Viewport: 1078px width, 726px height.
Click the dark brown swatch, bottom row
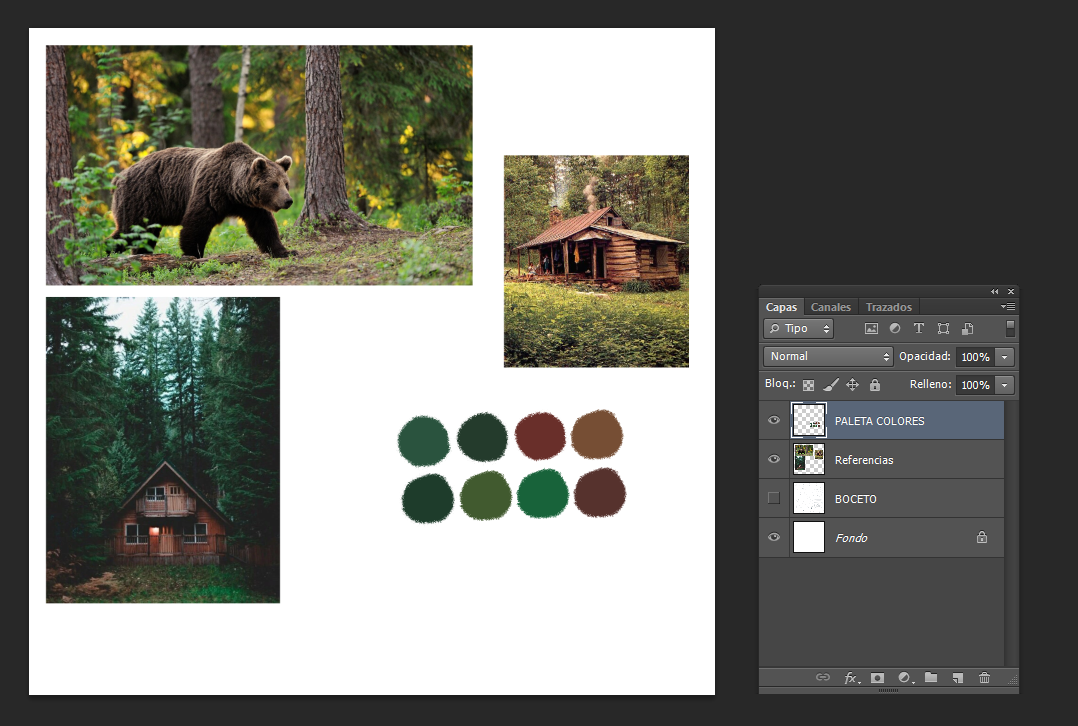[x=600, y=492]
